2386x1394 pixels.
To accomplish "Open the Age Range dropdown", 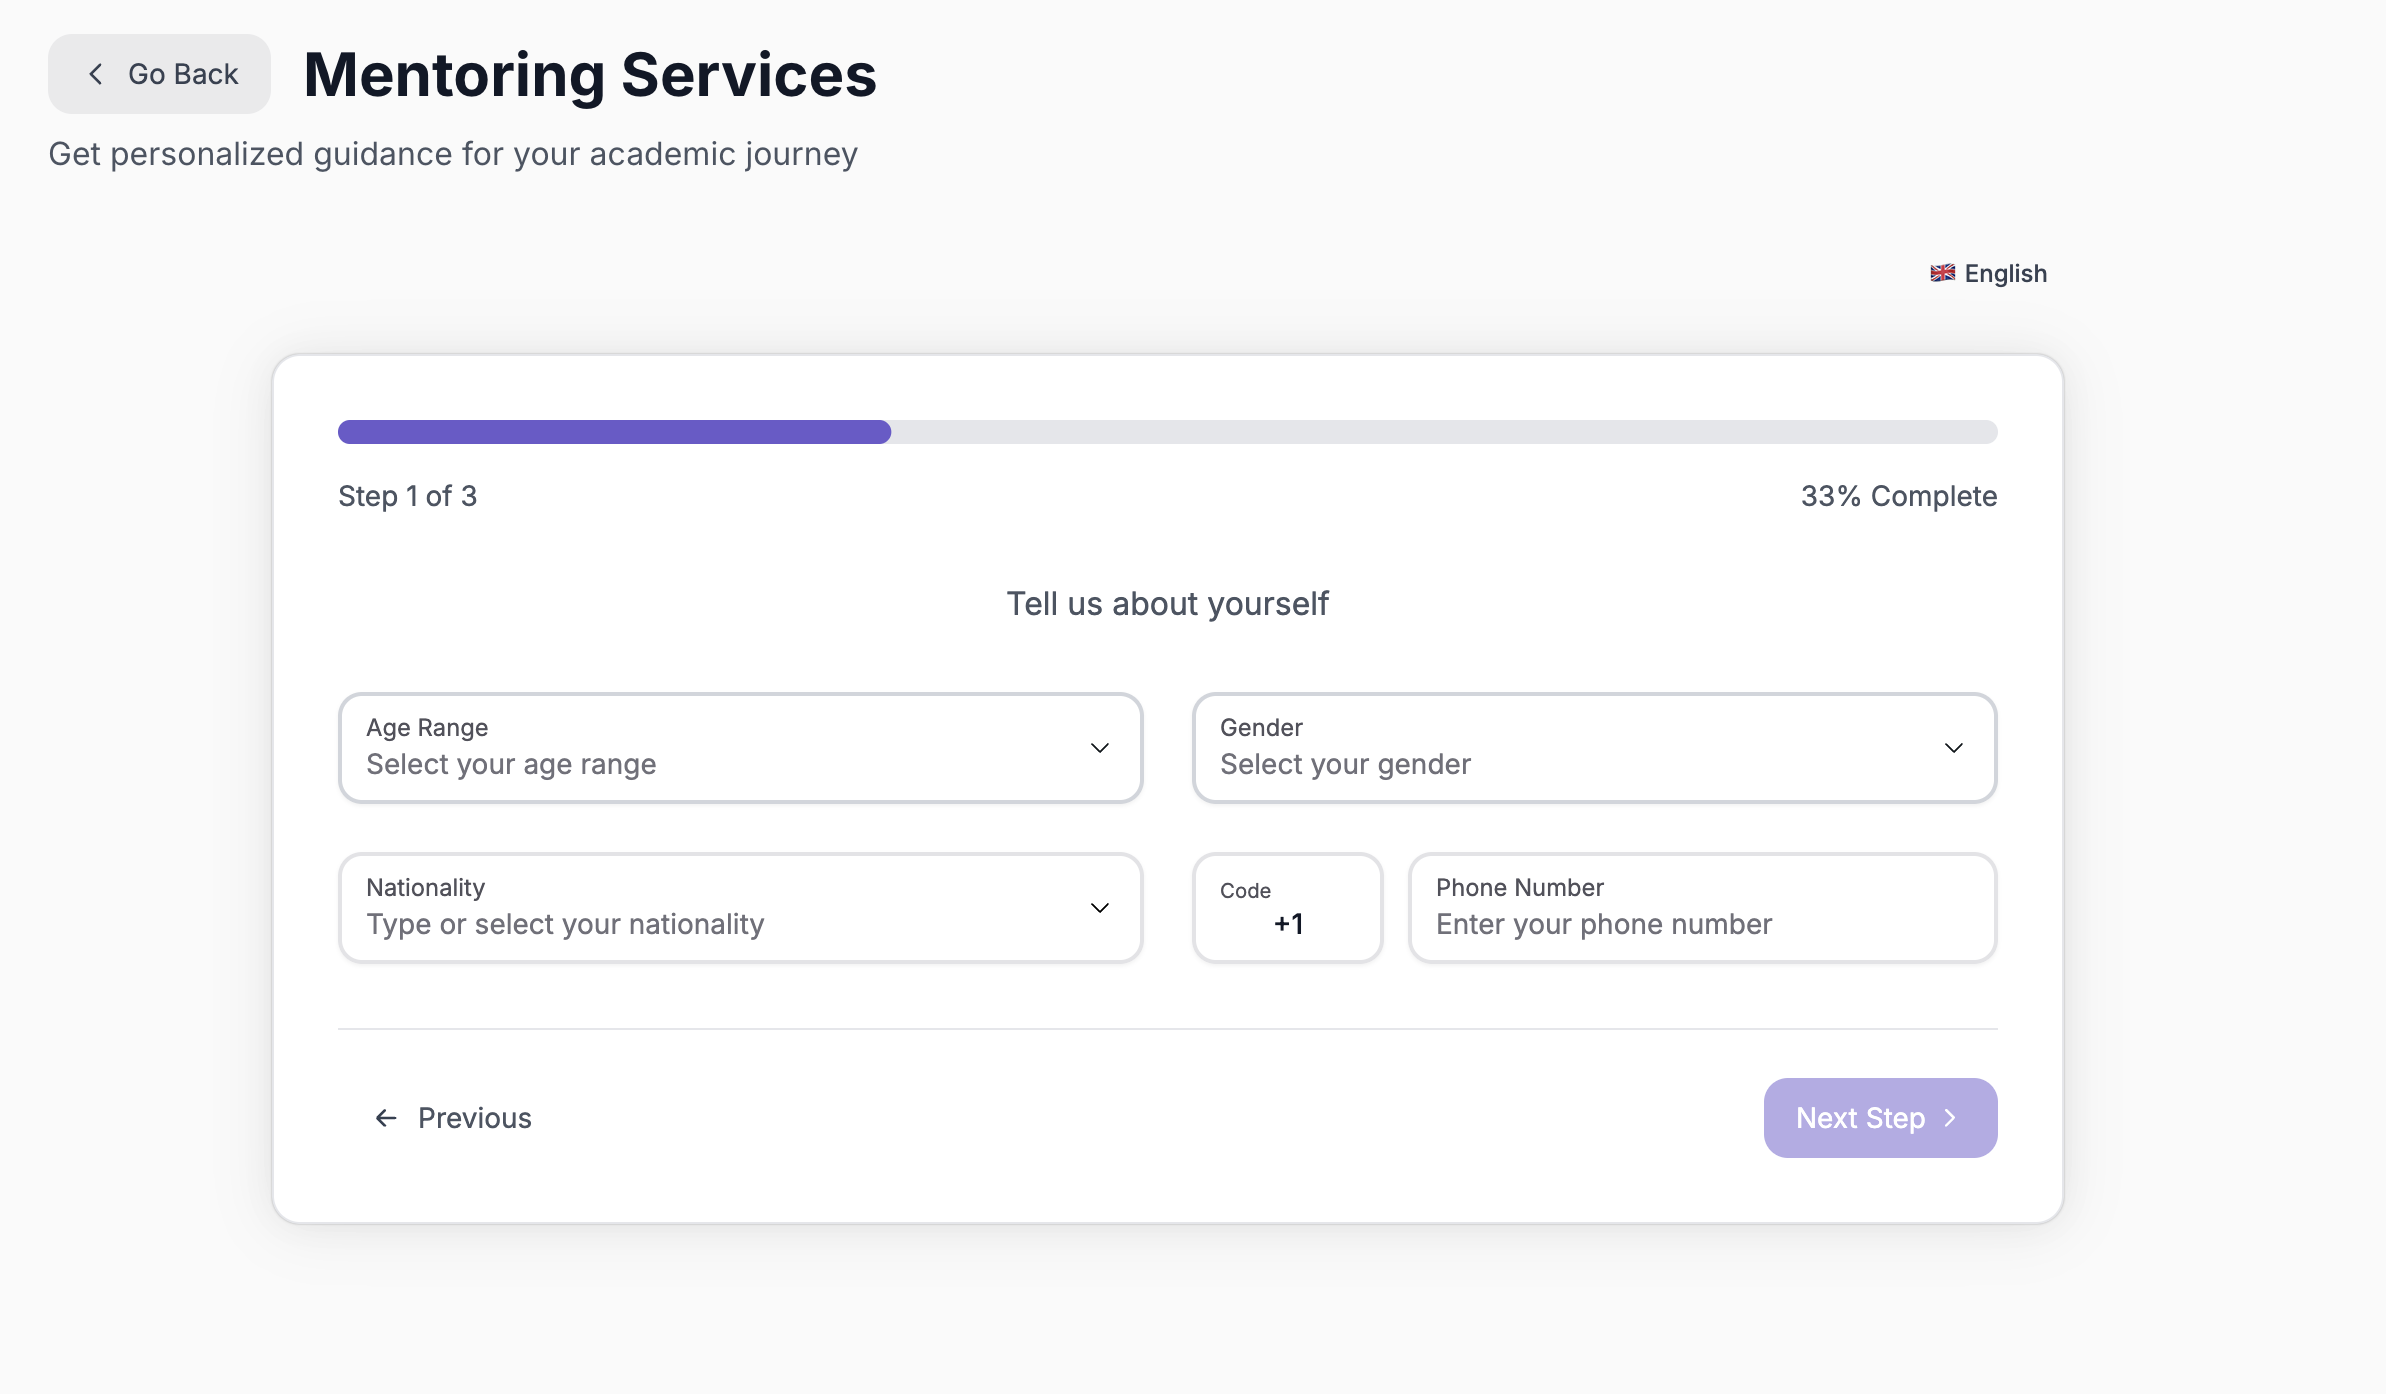I will pyautogui.click(x=740, y=748).
